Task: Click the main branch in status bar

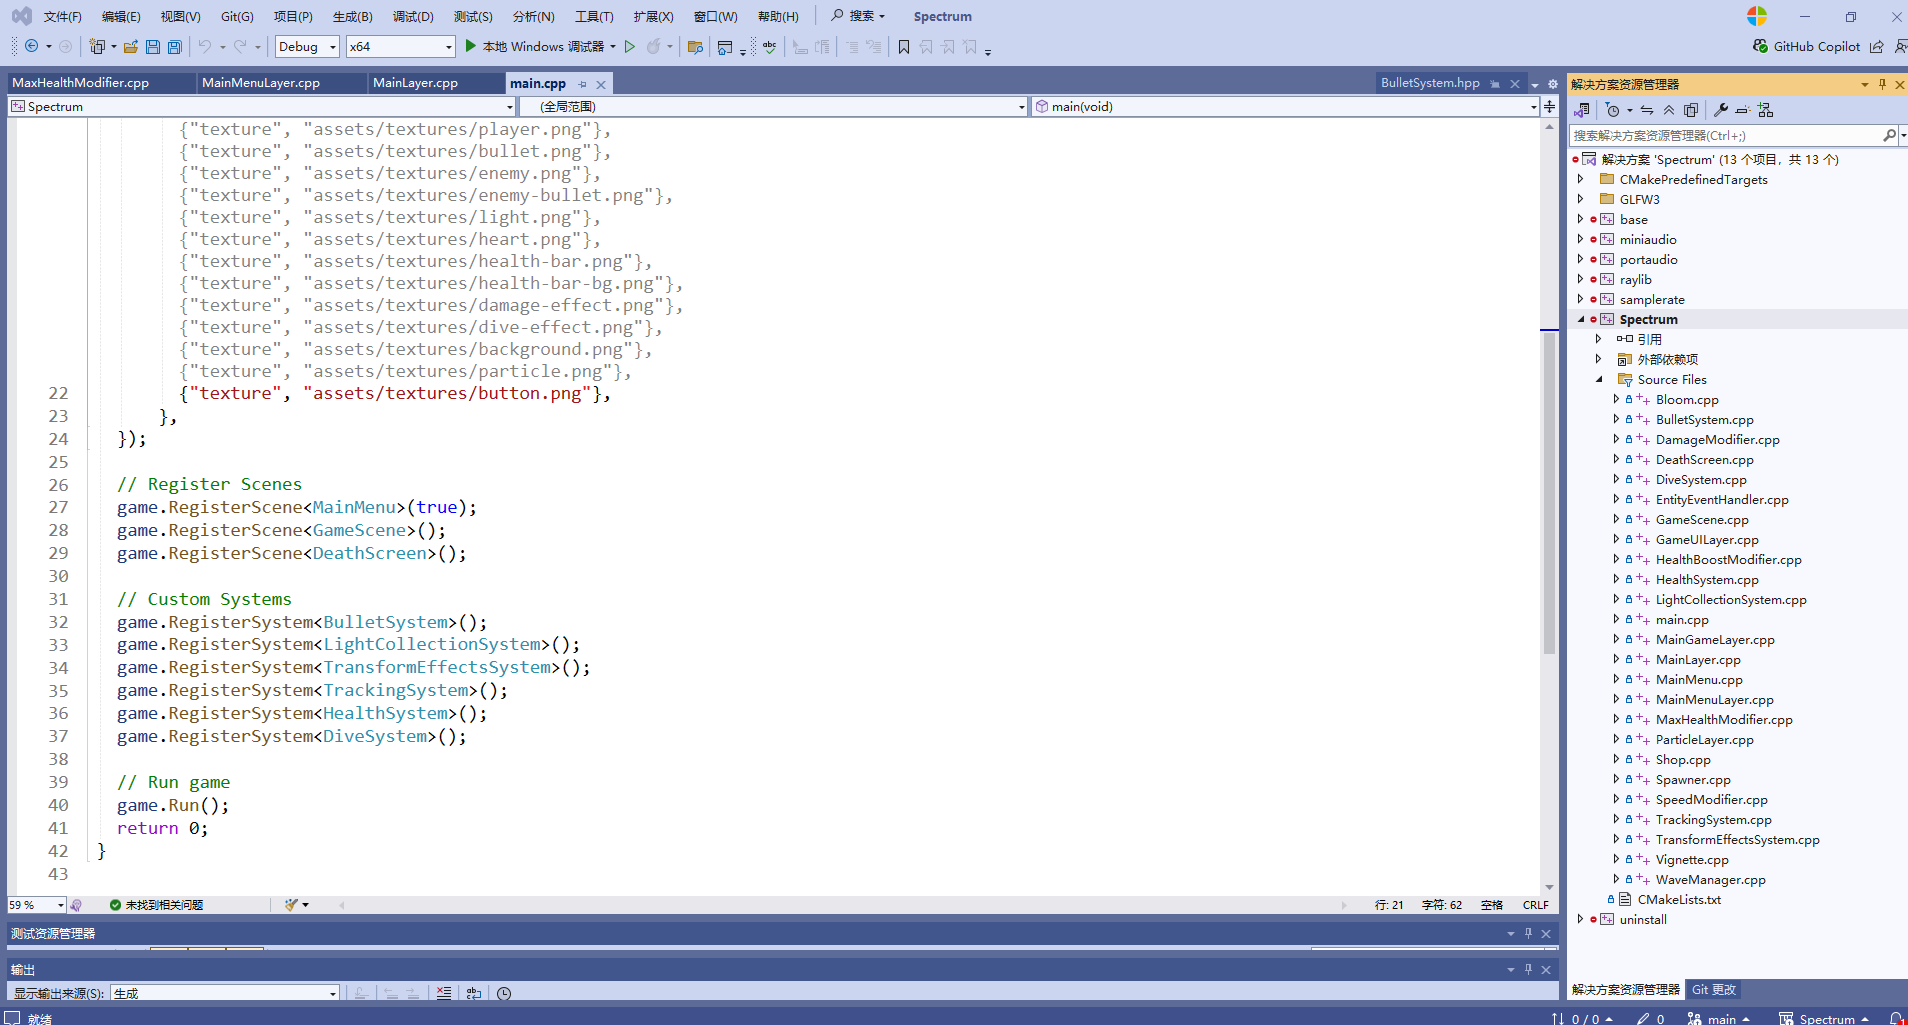Action: click(1720, 1018)
